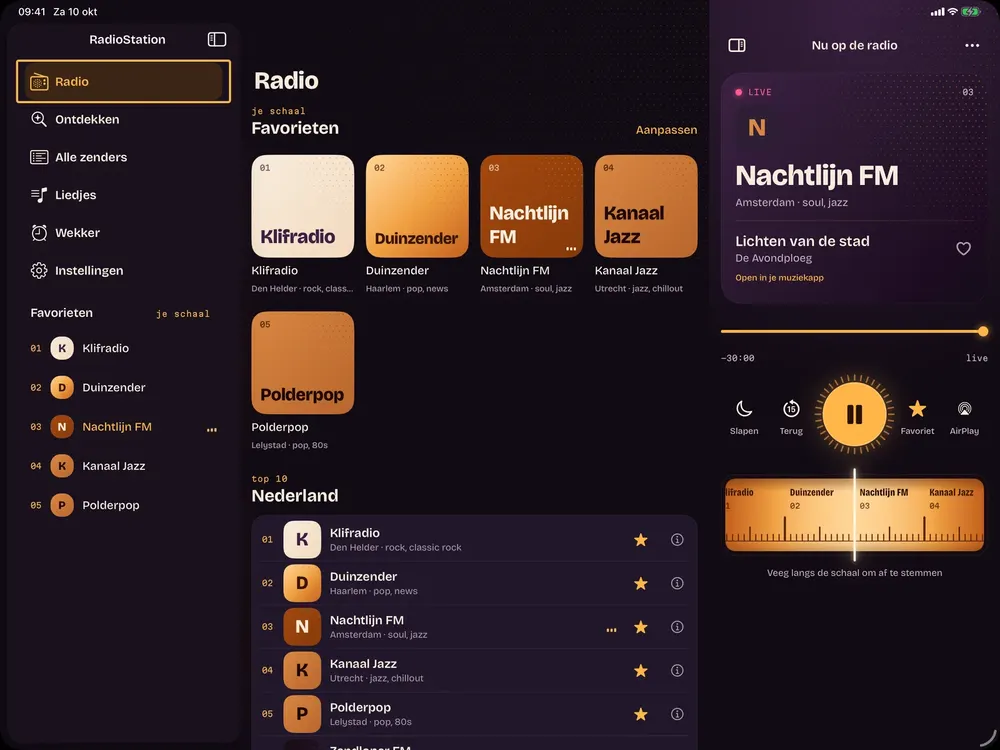Open the Nachtlijn FM favorite card
The height and width of the screenshot is (750, 1000).
(x=531, y=206)
